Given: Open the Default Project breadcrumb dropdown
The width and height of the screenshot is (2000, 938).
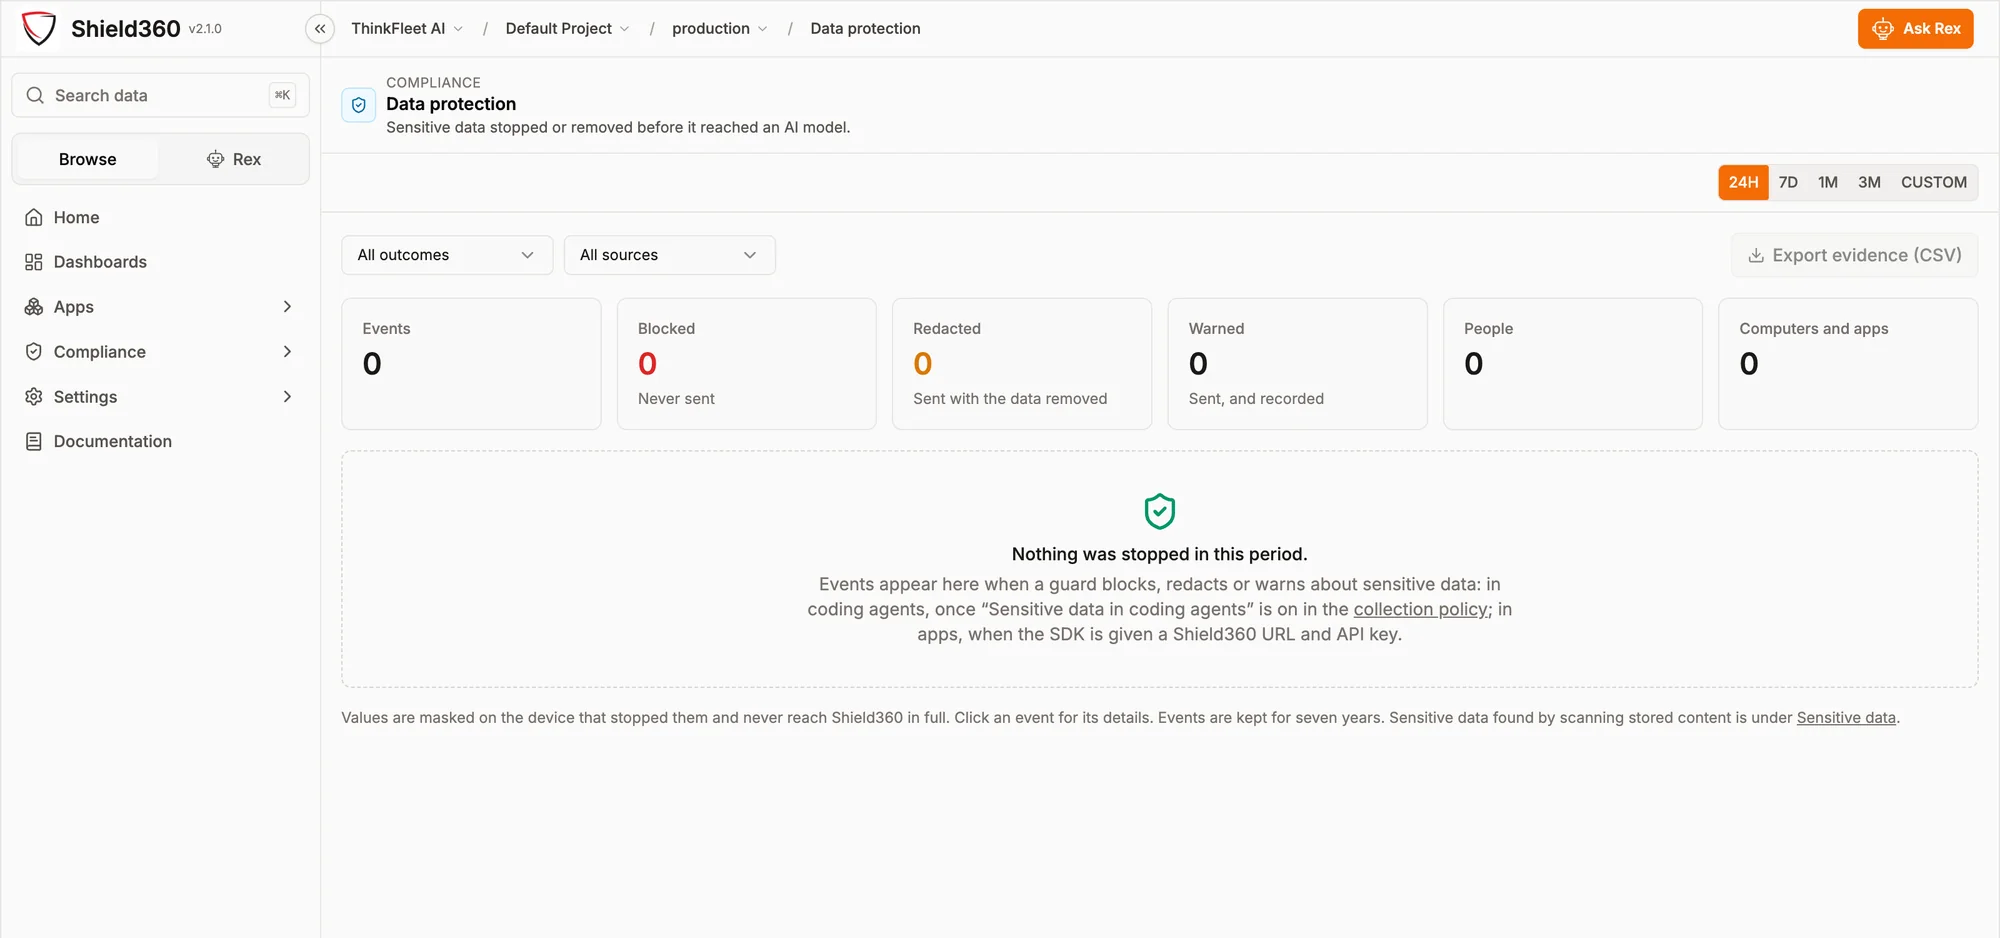Looking at the screenshot, I should [567, 29].
